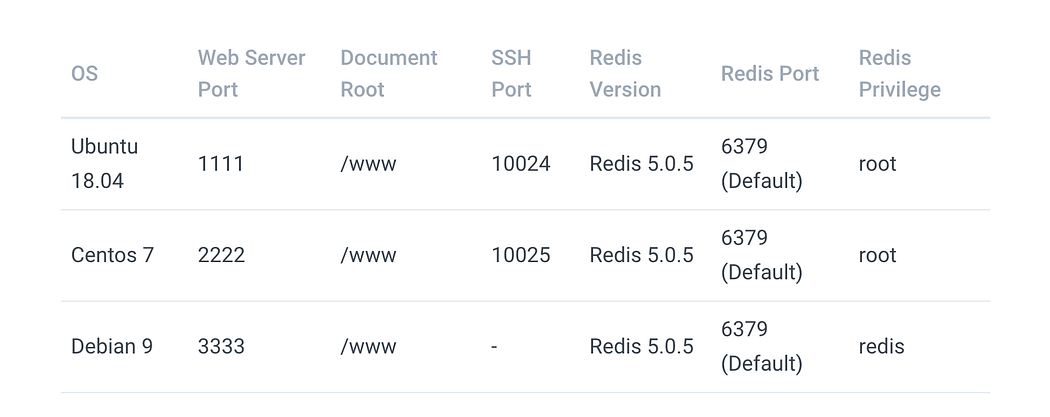The height and width of the screenshot is (417, 1050).
Task: Select root privilege in Ubuntu row
Action: [x=877, y=164]
